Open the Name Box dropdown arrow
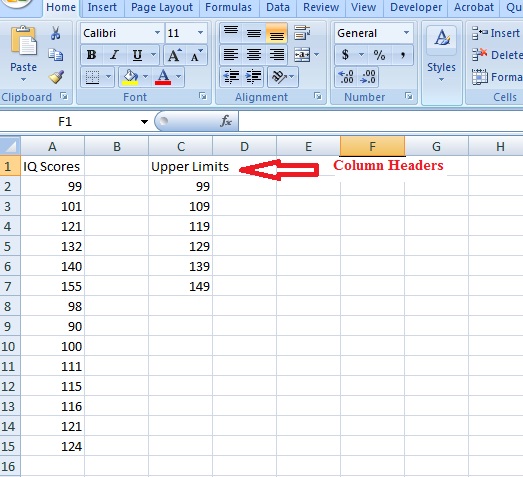The image size is (523, 477). (x=144, y=122)
